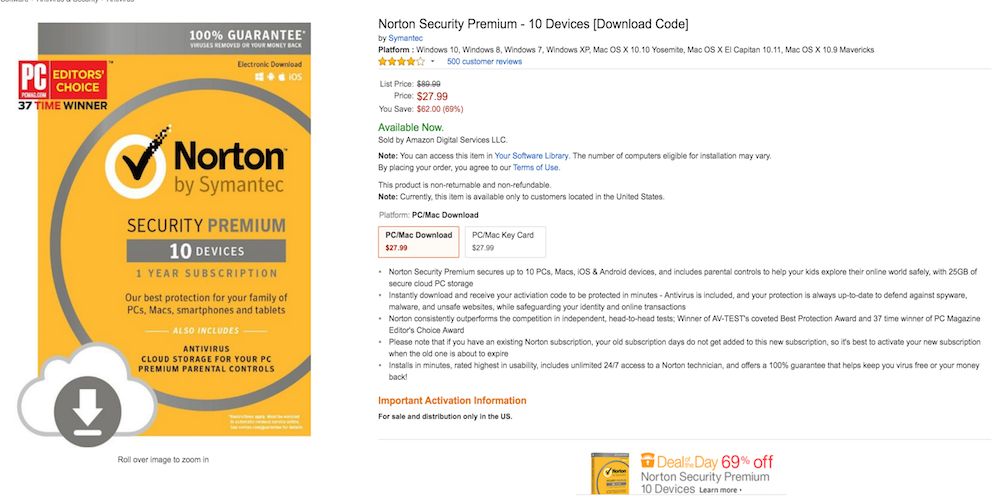1000x500 pixels.
Task: Click the Norton product box image
Action: 174,230
